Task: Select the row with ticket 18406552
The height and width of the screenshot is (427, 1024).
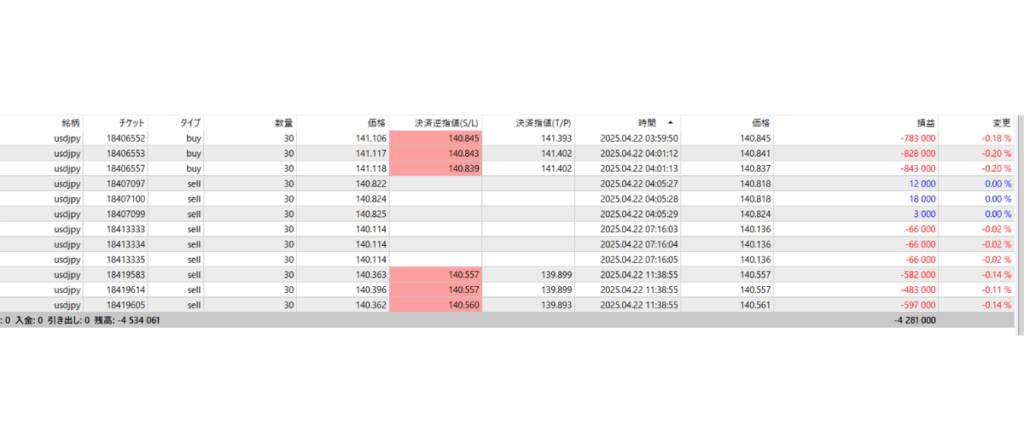Action: click(507, 138)
